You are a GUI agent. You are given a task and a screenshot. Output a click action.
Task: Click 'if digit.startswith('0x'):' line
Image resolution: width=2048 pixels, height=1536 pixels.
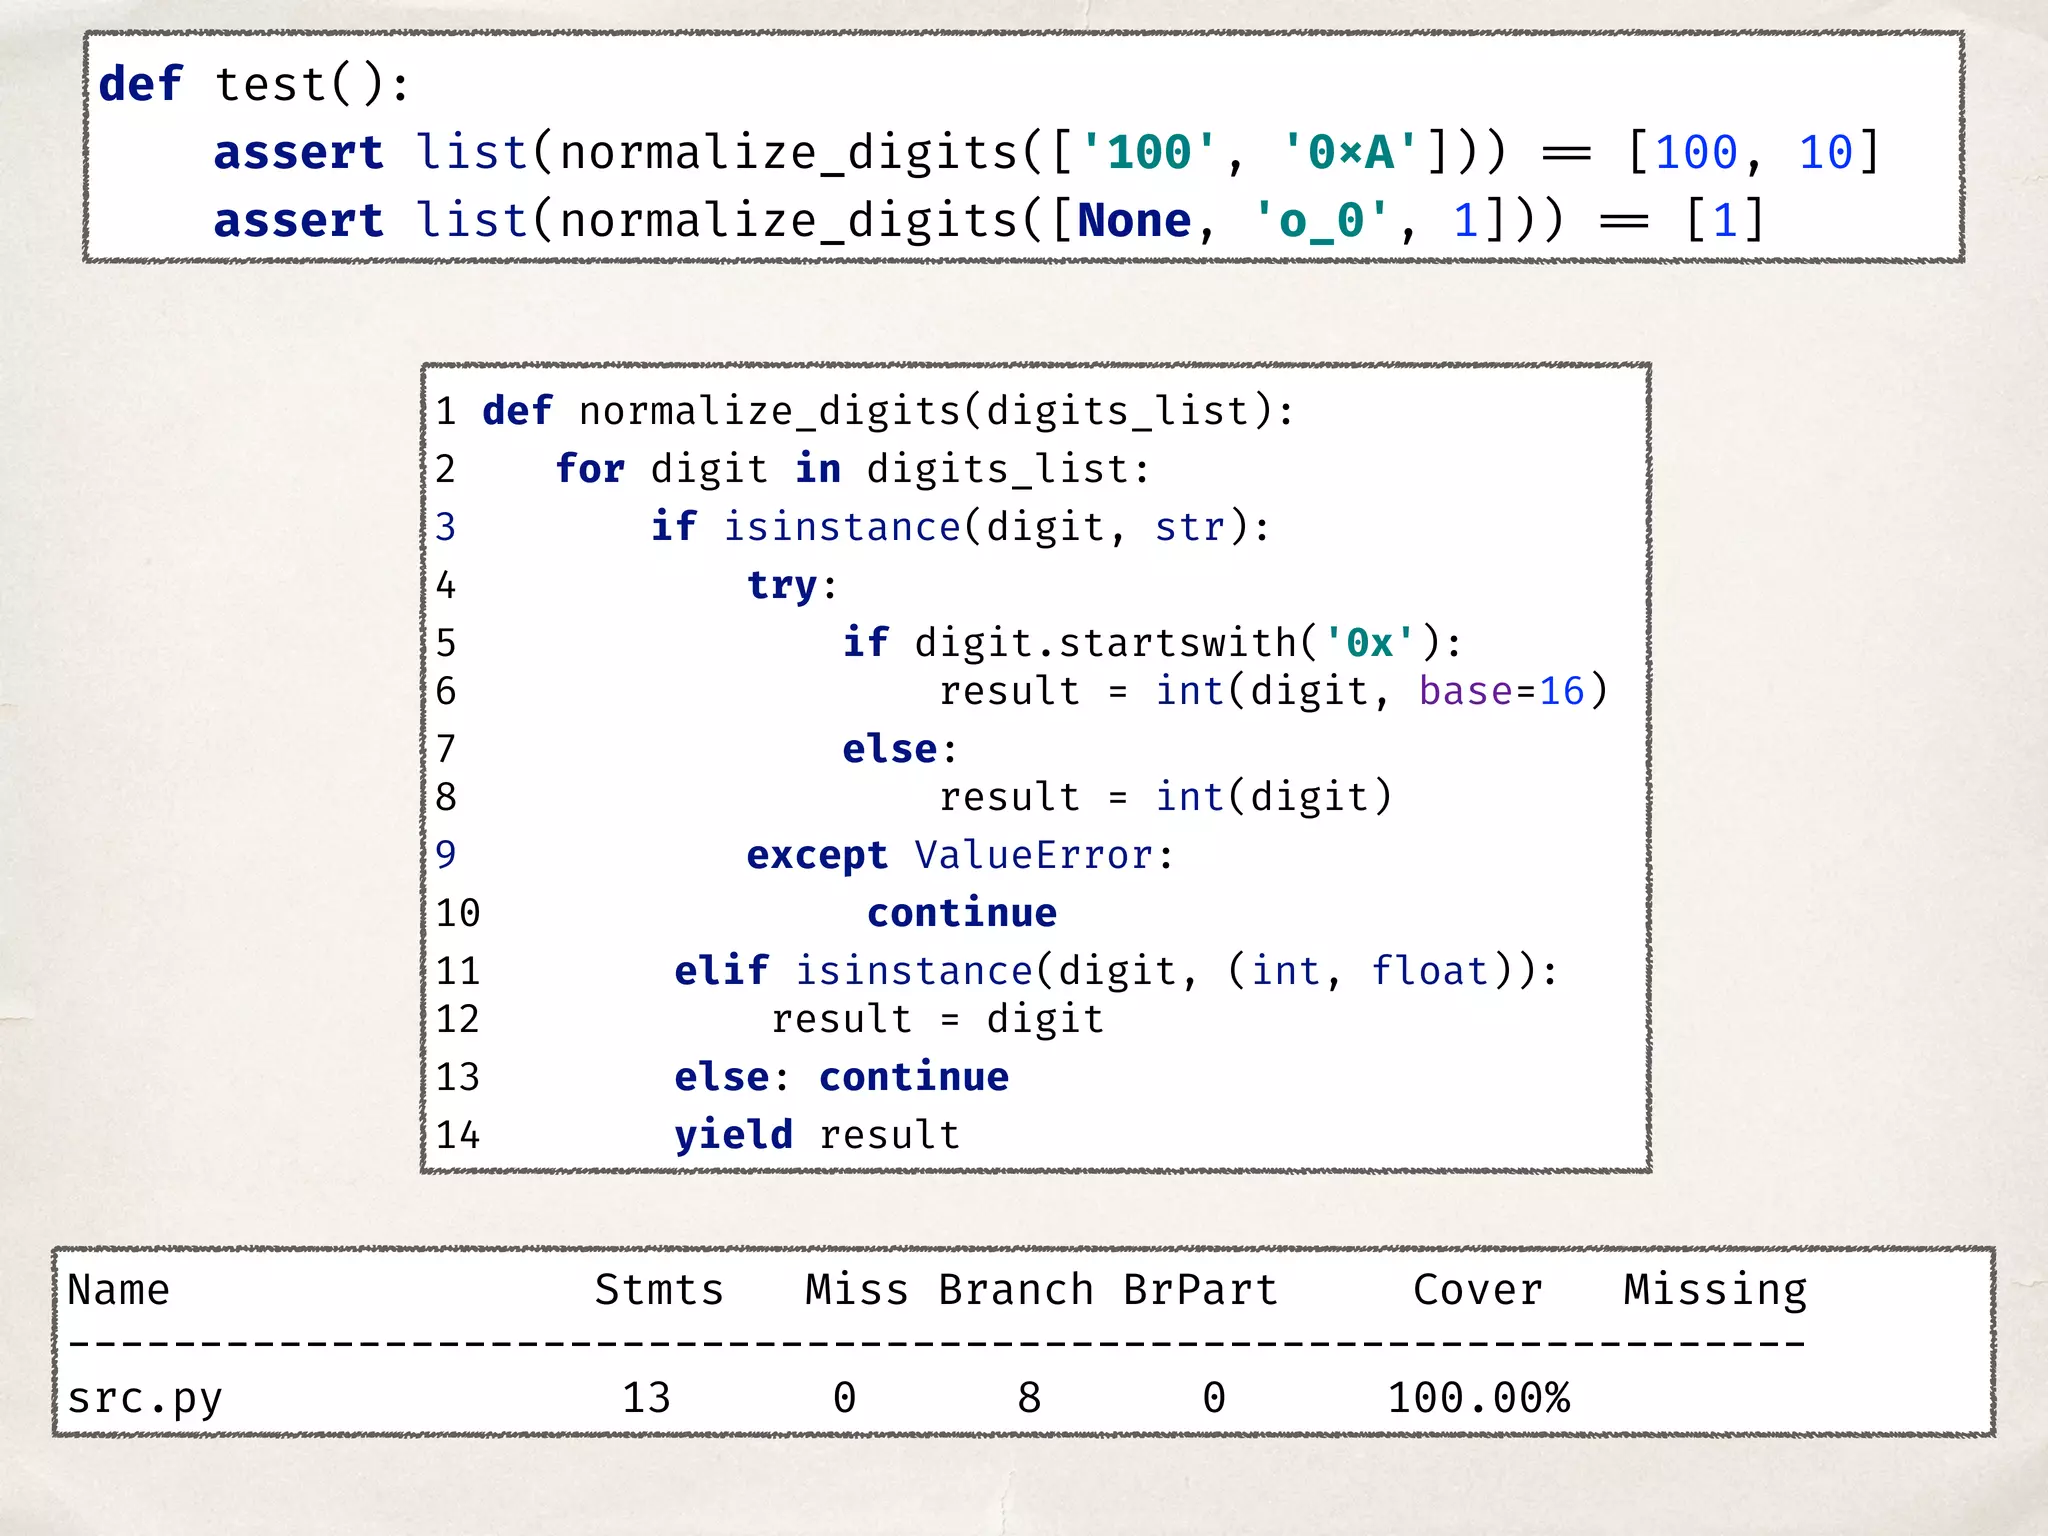(x=1152, y=643)
